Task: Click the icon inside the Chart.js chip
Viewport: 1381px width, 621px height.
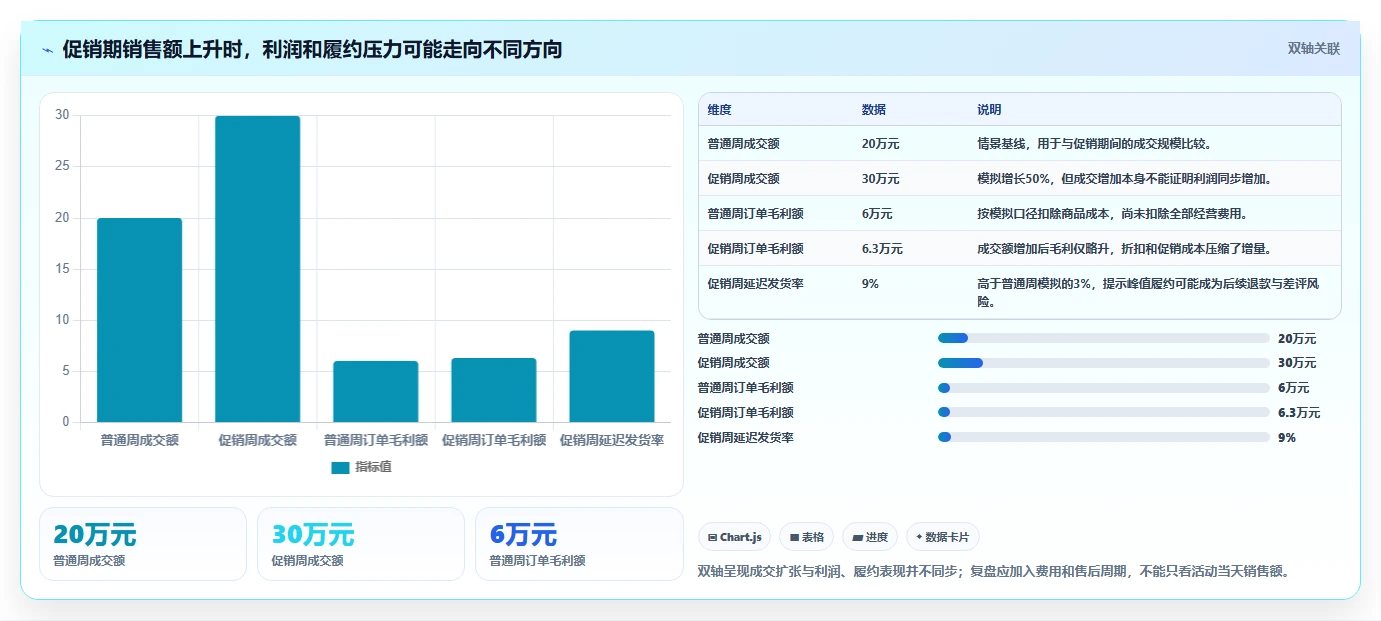Action: [712, 538]
